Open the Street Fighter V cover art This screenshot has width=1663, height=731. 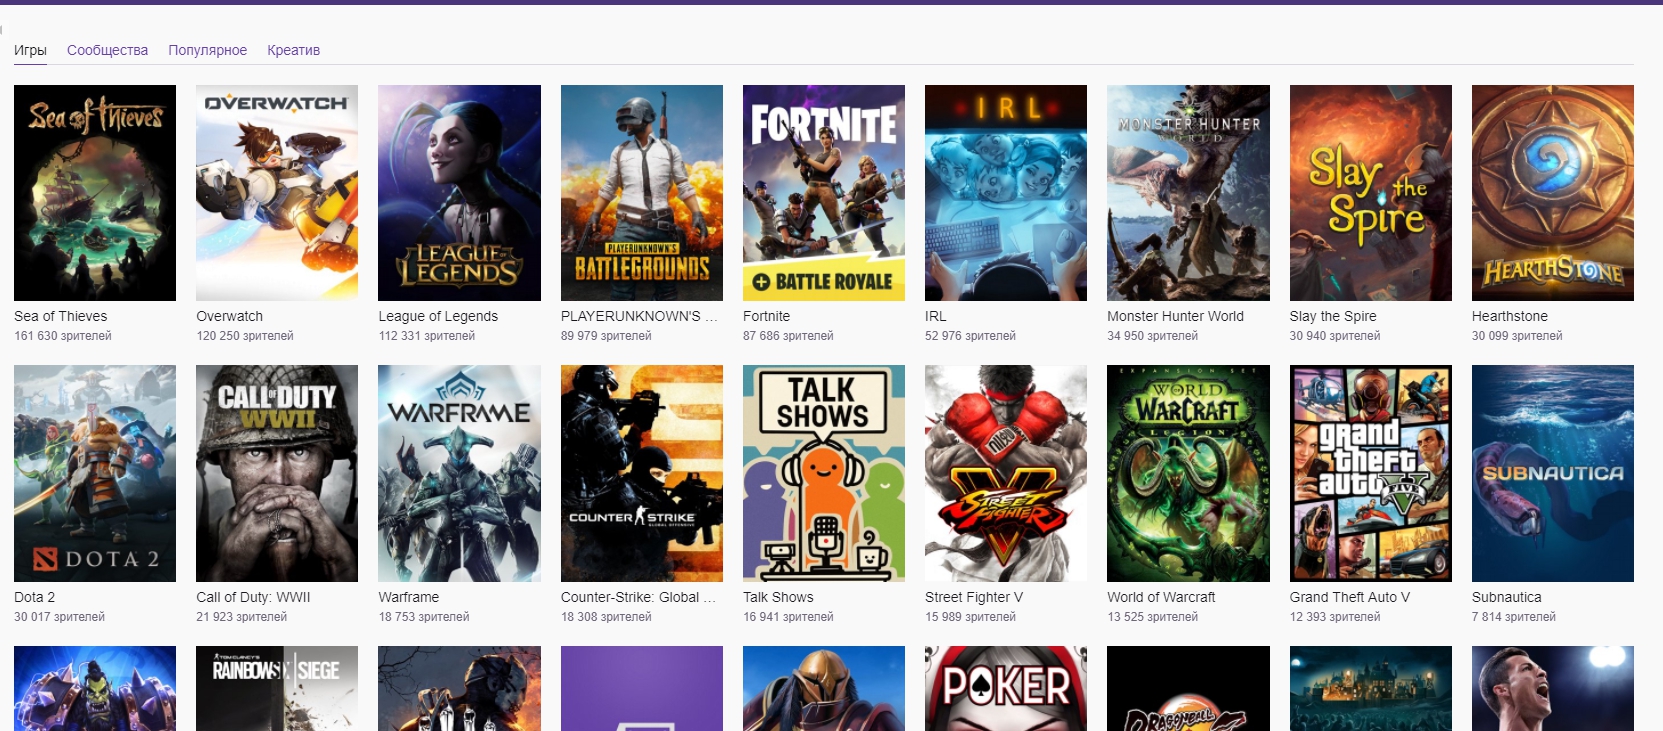click(x=1006, y=473)
